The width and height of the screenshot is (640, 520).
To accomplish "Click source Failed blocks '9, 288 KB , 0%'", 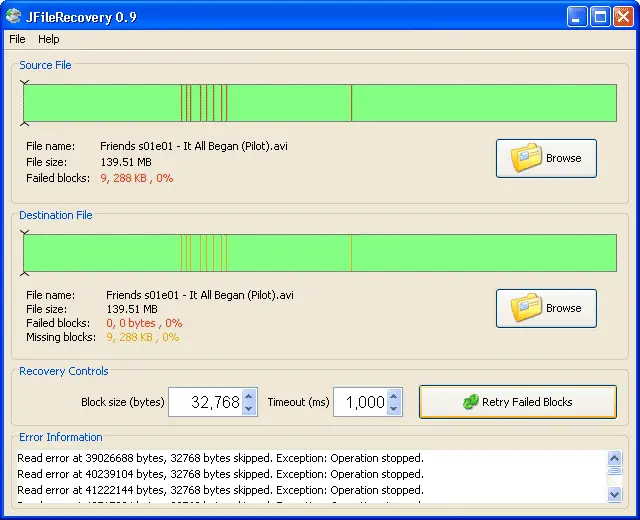I will (137, 178).
